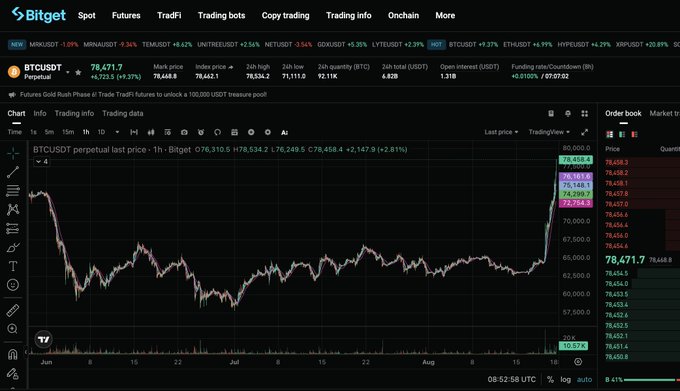Open the long position forecasting tool
680x391 pixels.
click(x=13, y=228)
